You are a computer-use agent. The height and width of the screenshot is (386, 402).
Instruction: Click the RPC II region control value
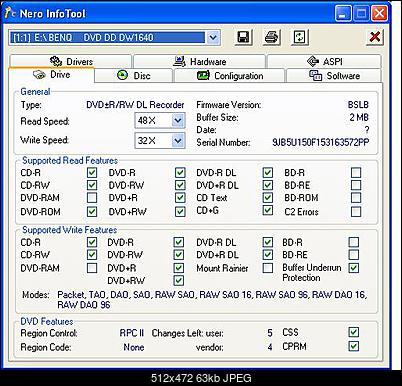pyautogui.click(x=132, y=333)
